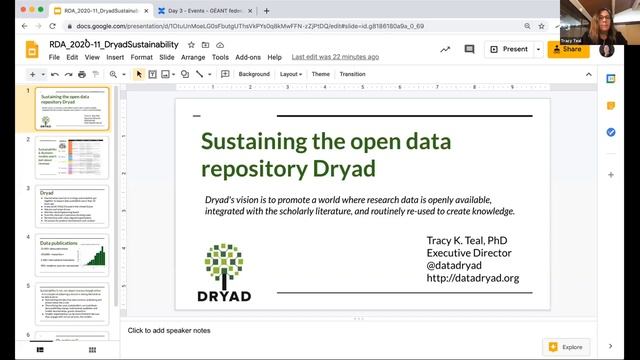Undo the last action
This screenshot has height=360, width=640.
[55, 74]
